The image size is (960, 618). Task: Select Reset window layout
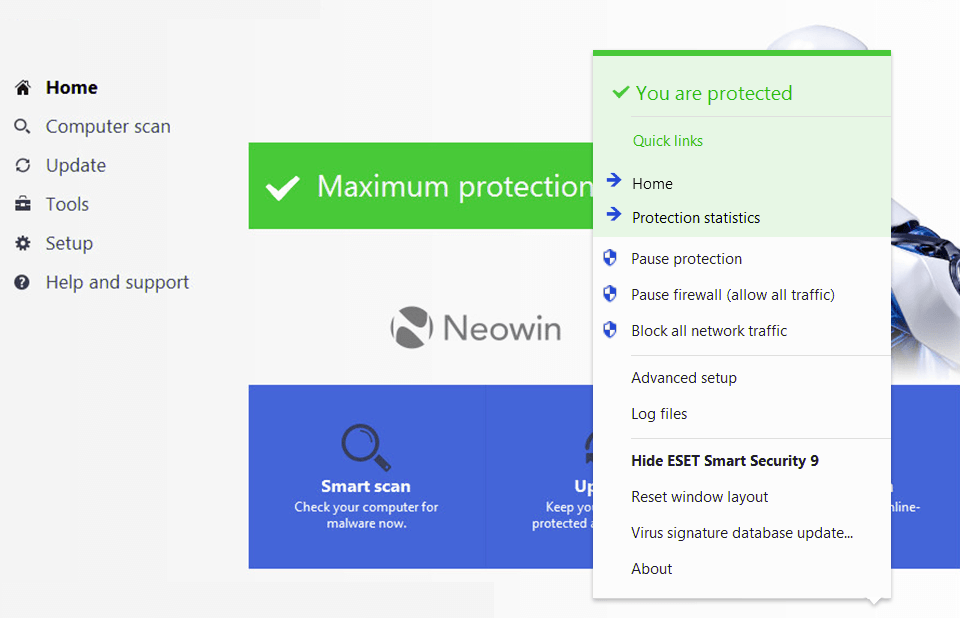click(700, 497)
